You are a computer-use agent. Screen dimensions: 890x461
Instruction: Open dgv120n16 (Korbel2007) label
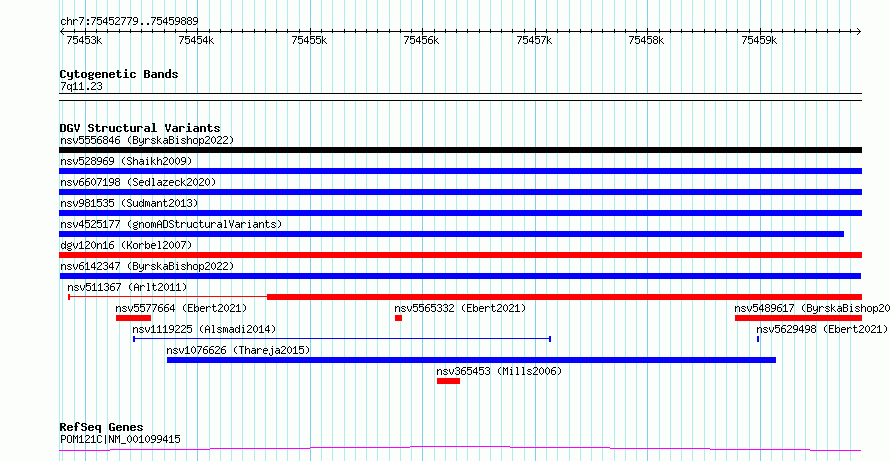coord(126,245)
